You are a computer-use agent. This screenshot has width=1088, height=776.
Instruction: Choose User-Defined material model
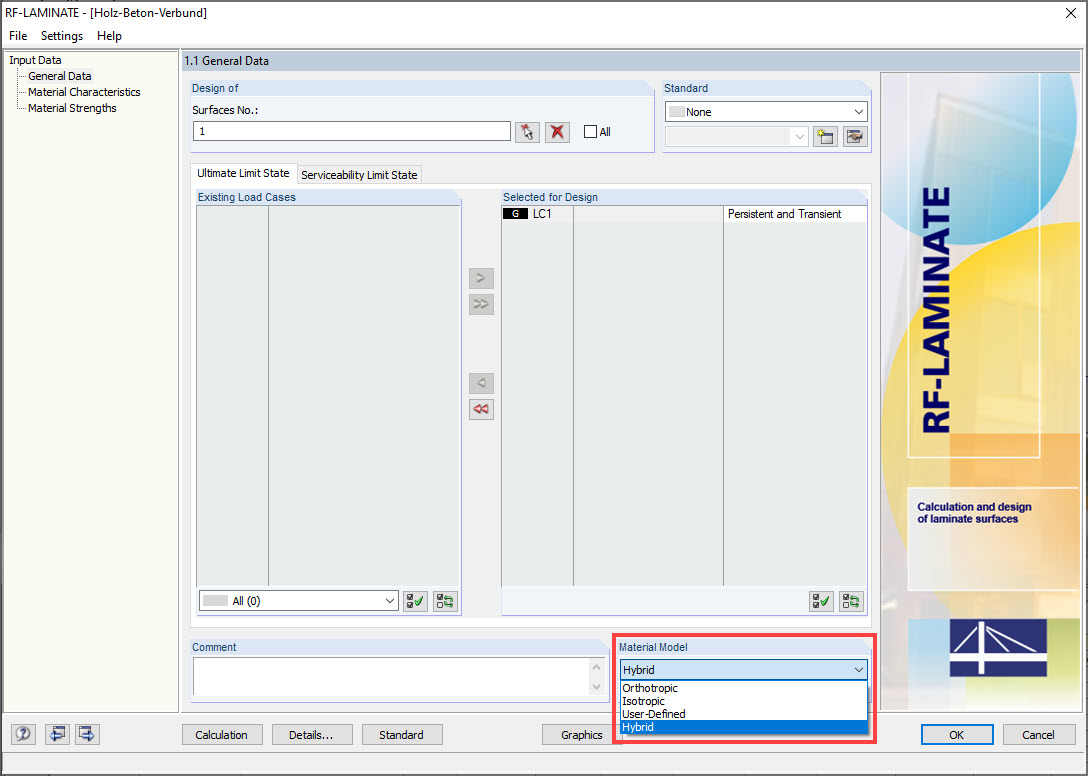pos(743,714)
